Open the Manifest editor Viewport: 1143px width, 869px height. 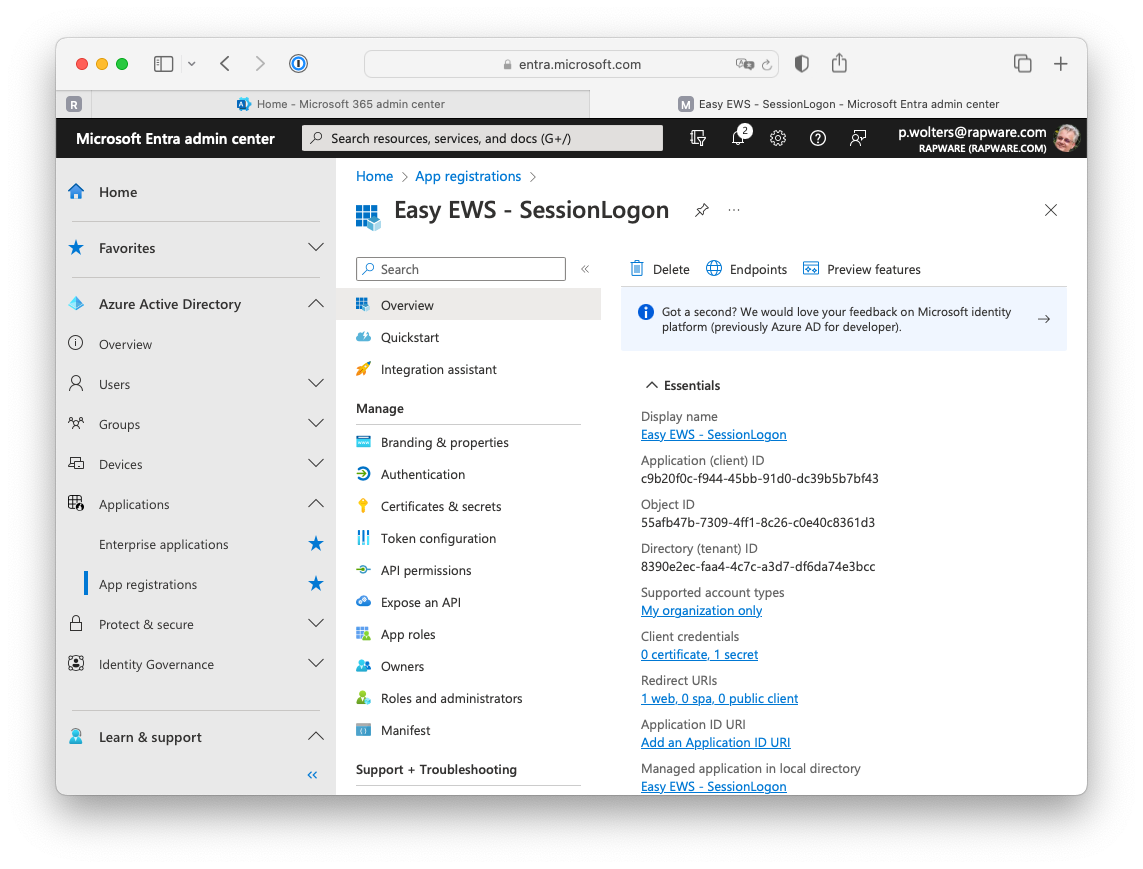(405, 731)
